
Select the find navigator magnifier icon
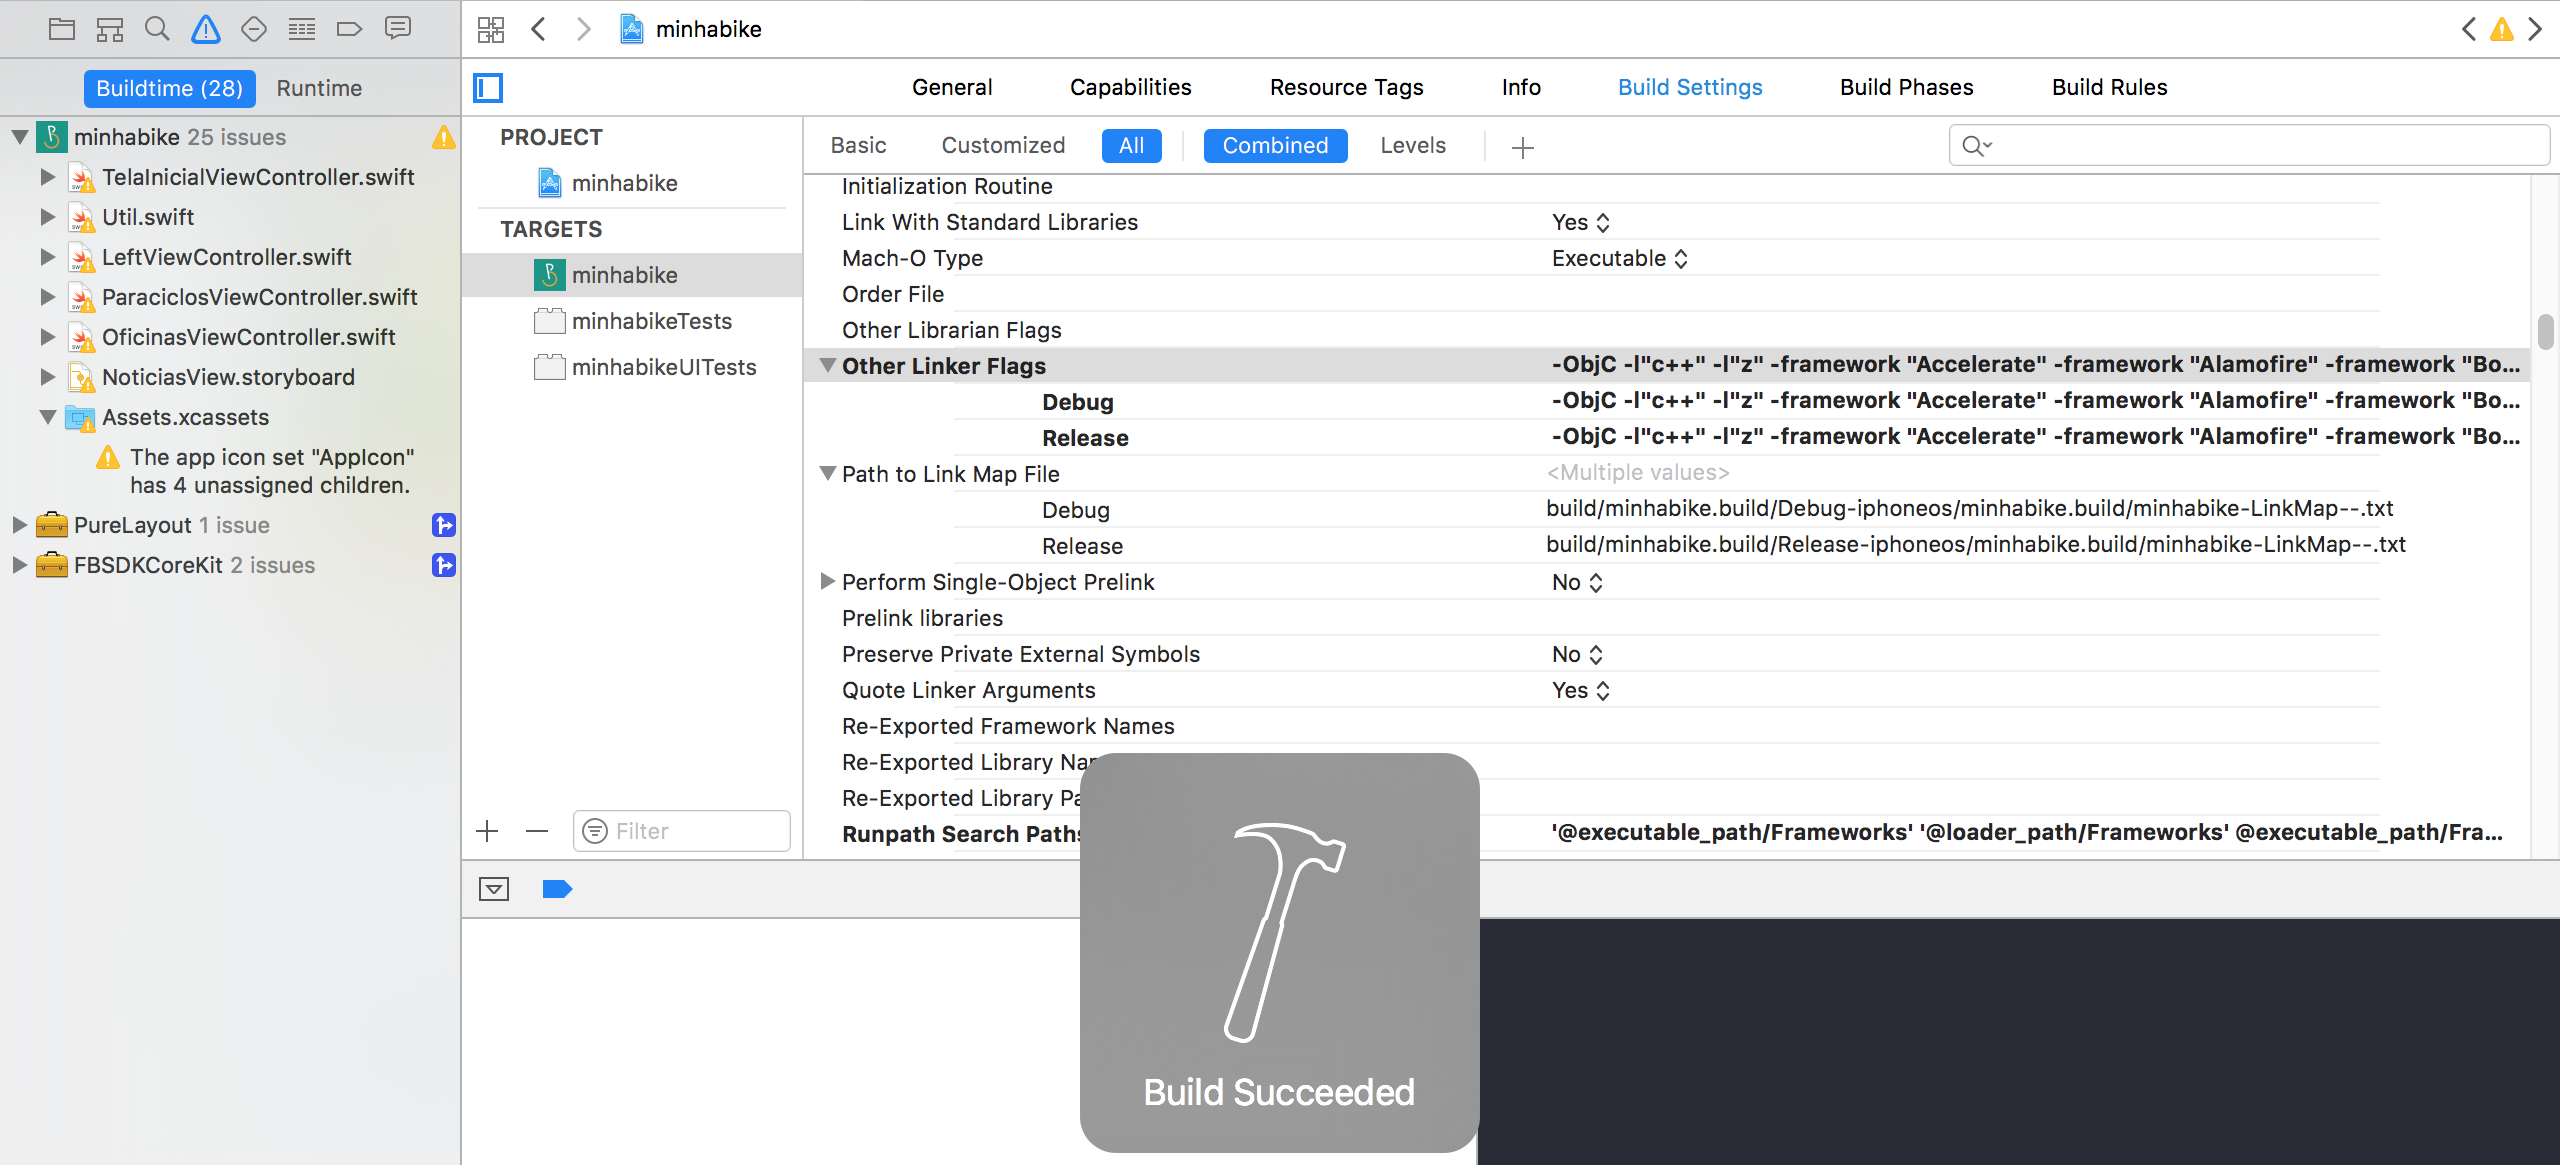point(157,29)
